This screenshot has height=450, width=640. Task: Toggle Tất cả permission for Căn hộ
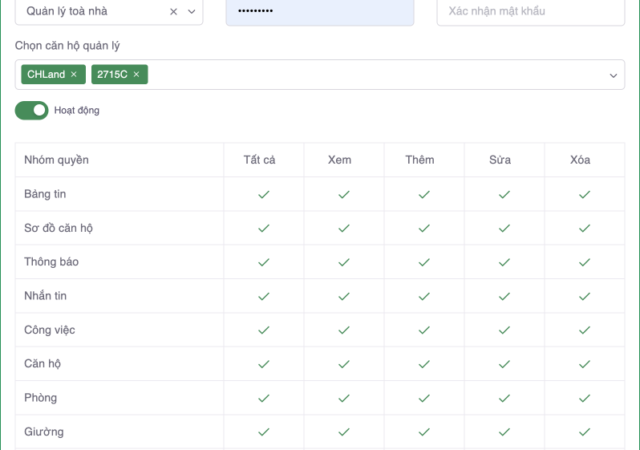(x=264, y=364)
